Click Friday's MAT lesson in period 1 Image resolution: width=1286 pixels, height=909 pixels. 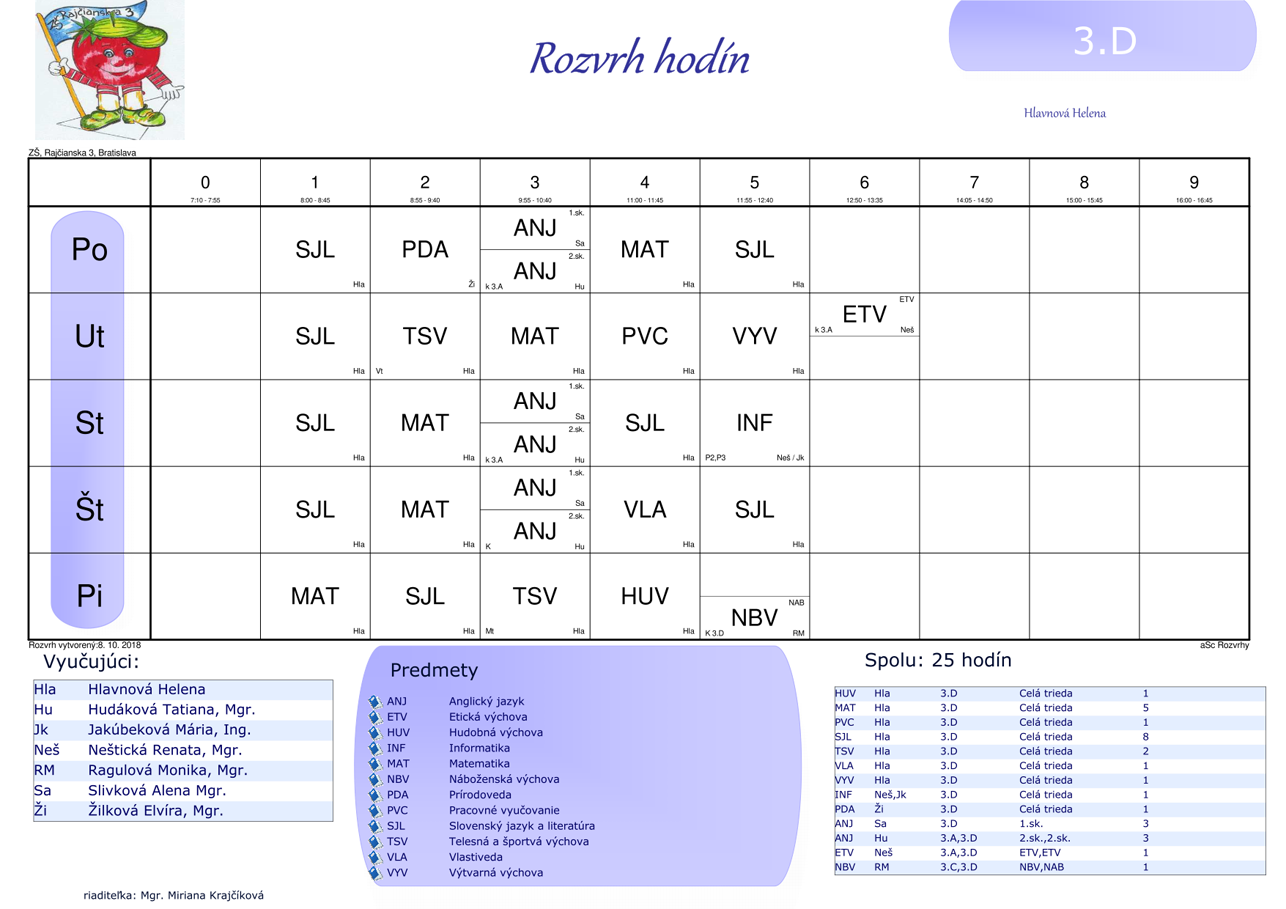(315, 597)
